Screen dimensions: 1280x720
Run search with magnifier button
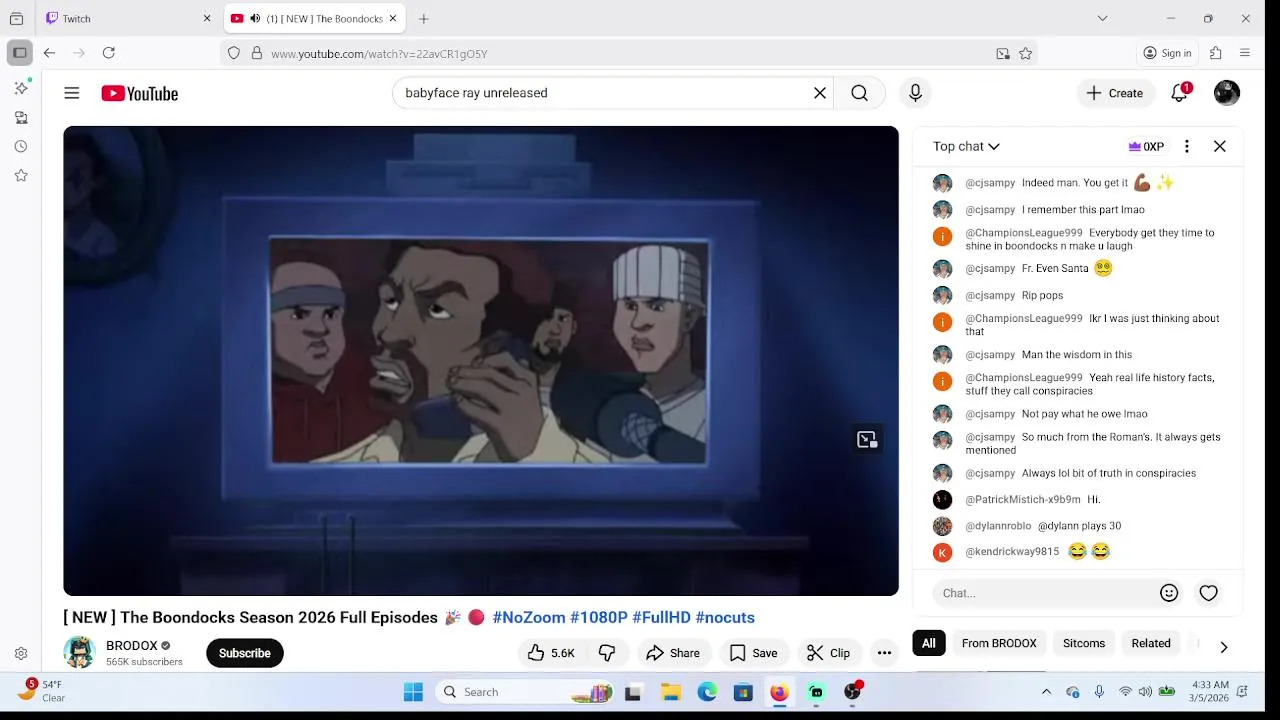click(x=859, y=93)
